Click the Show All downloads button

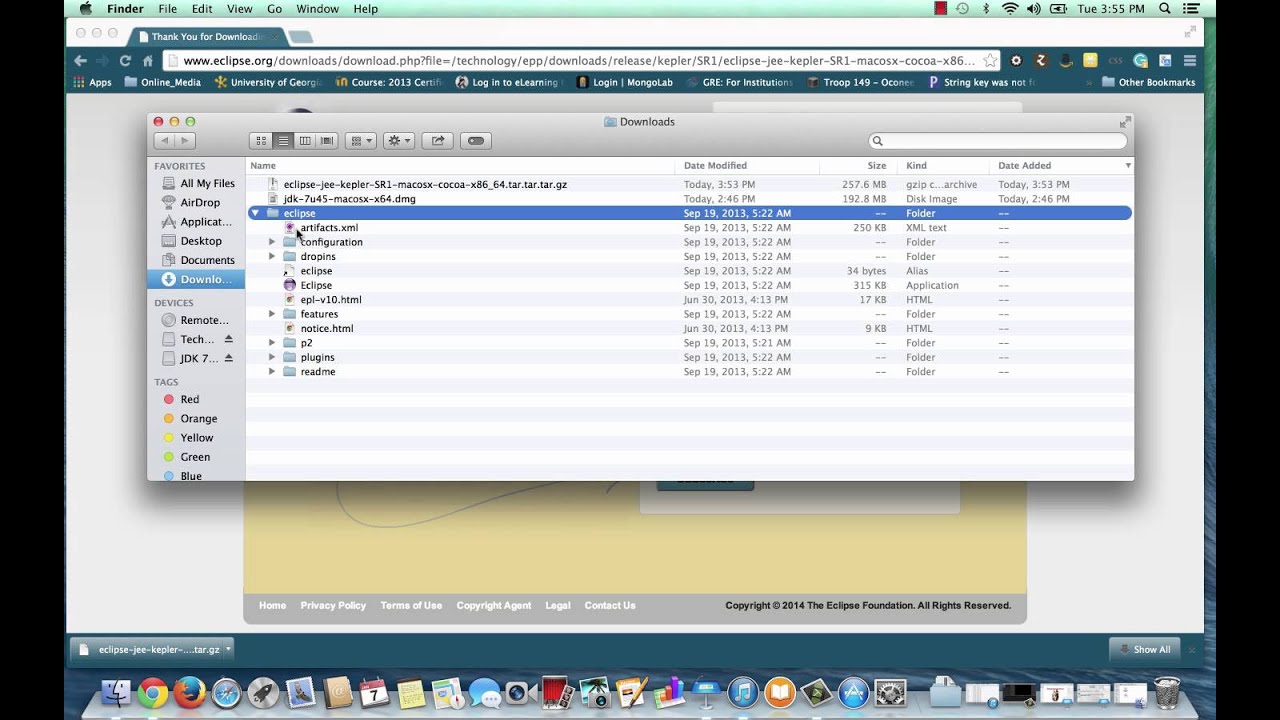pos(1144,649)
